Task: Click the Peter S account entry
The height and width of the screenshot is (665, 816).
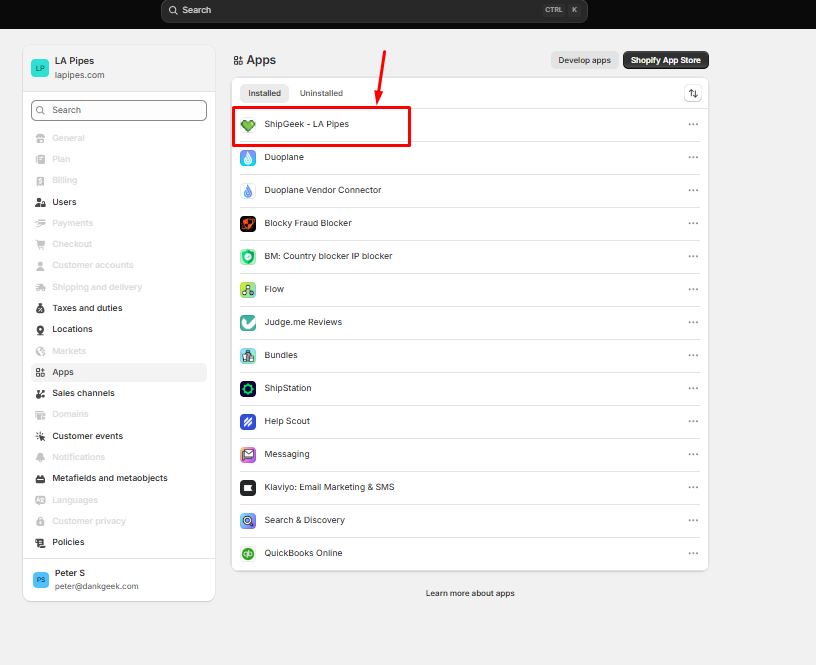Action: tap(119, 580)
